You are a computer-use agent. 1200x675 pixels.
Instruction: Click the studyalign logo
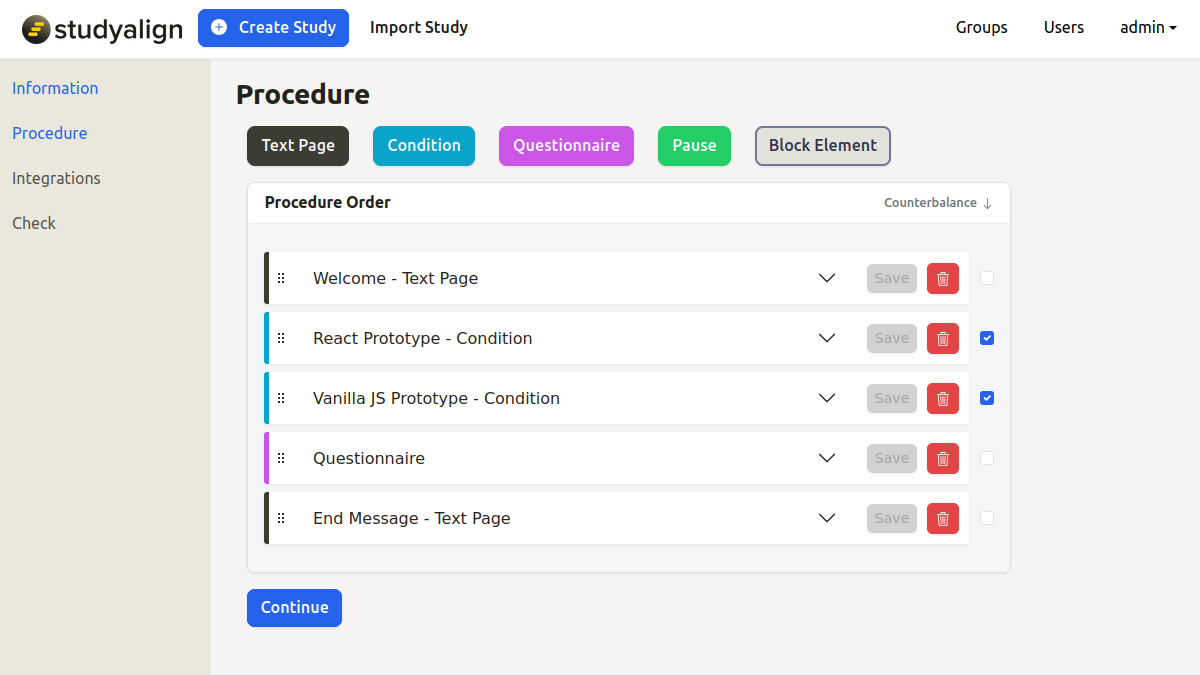click(102, 29)
